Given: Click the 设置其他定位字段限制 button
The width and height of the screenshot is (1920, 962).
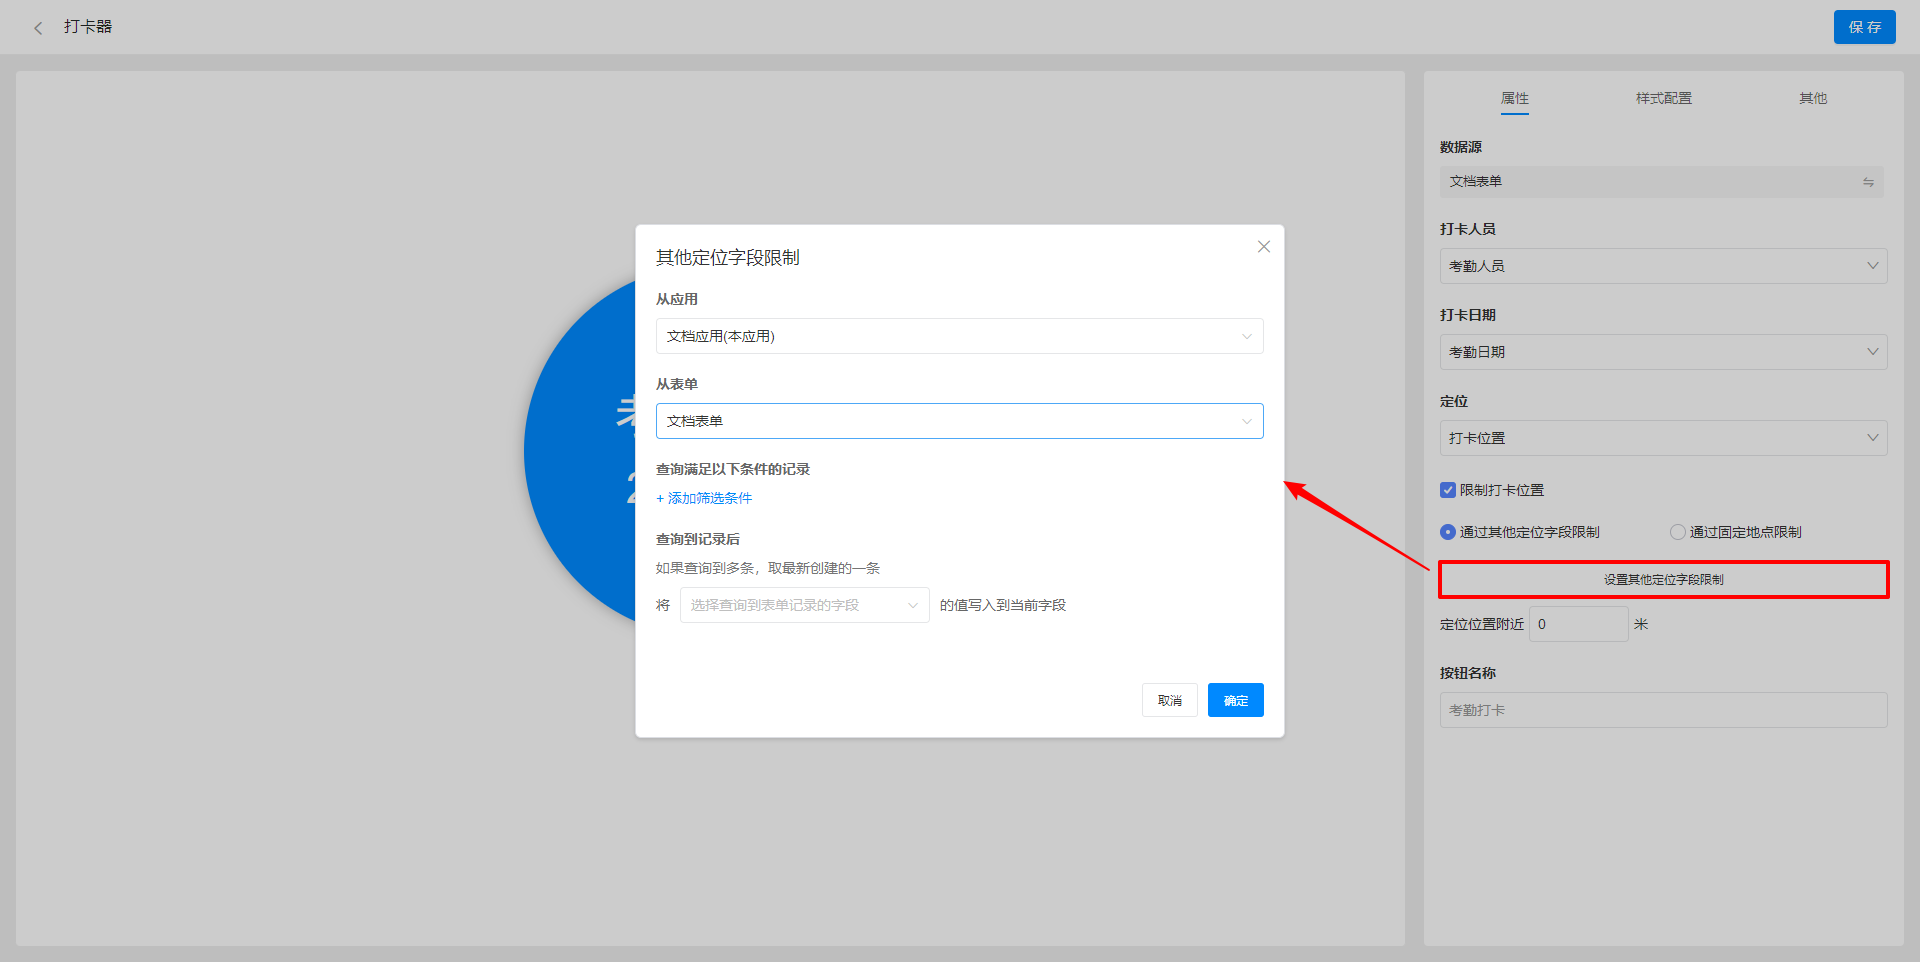Looking at the screenshot, I should pos(1663,580).
